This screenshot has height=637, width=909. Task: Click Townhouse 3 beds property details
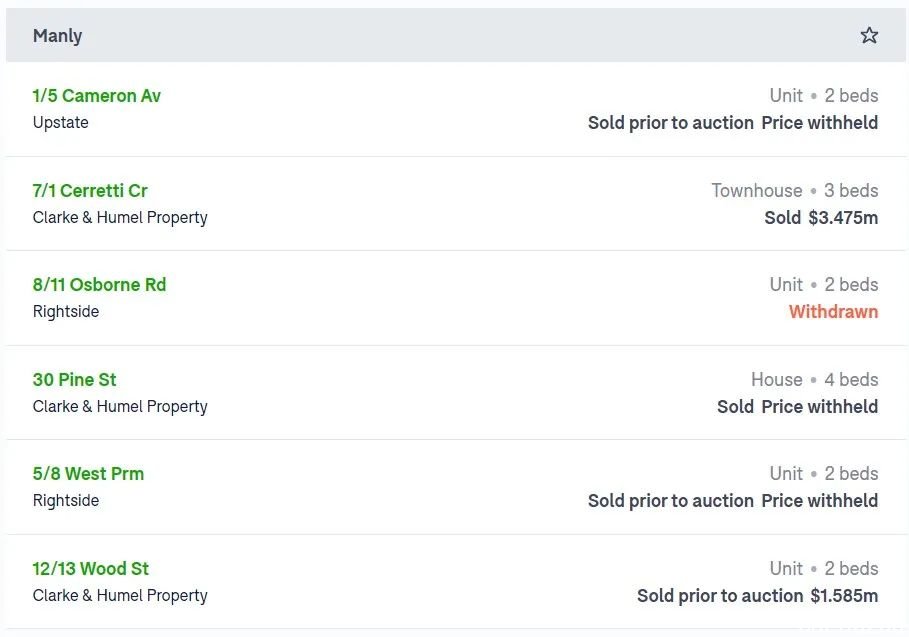coord(795,191)
